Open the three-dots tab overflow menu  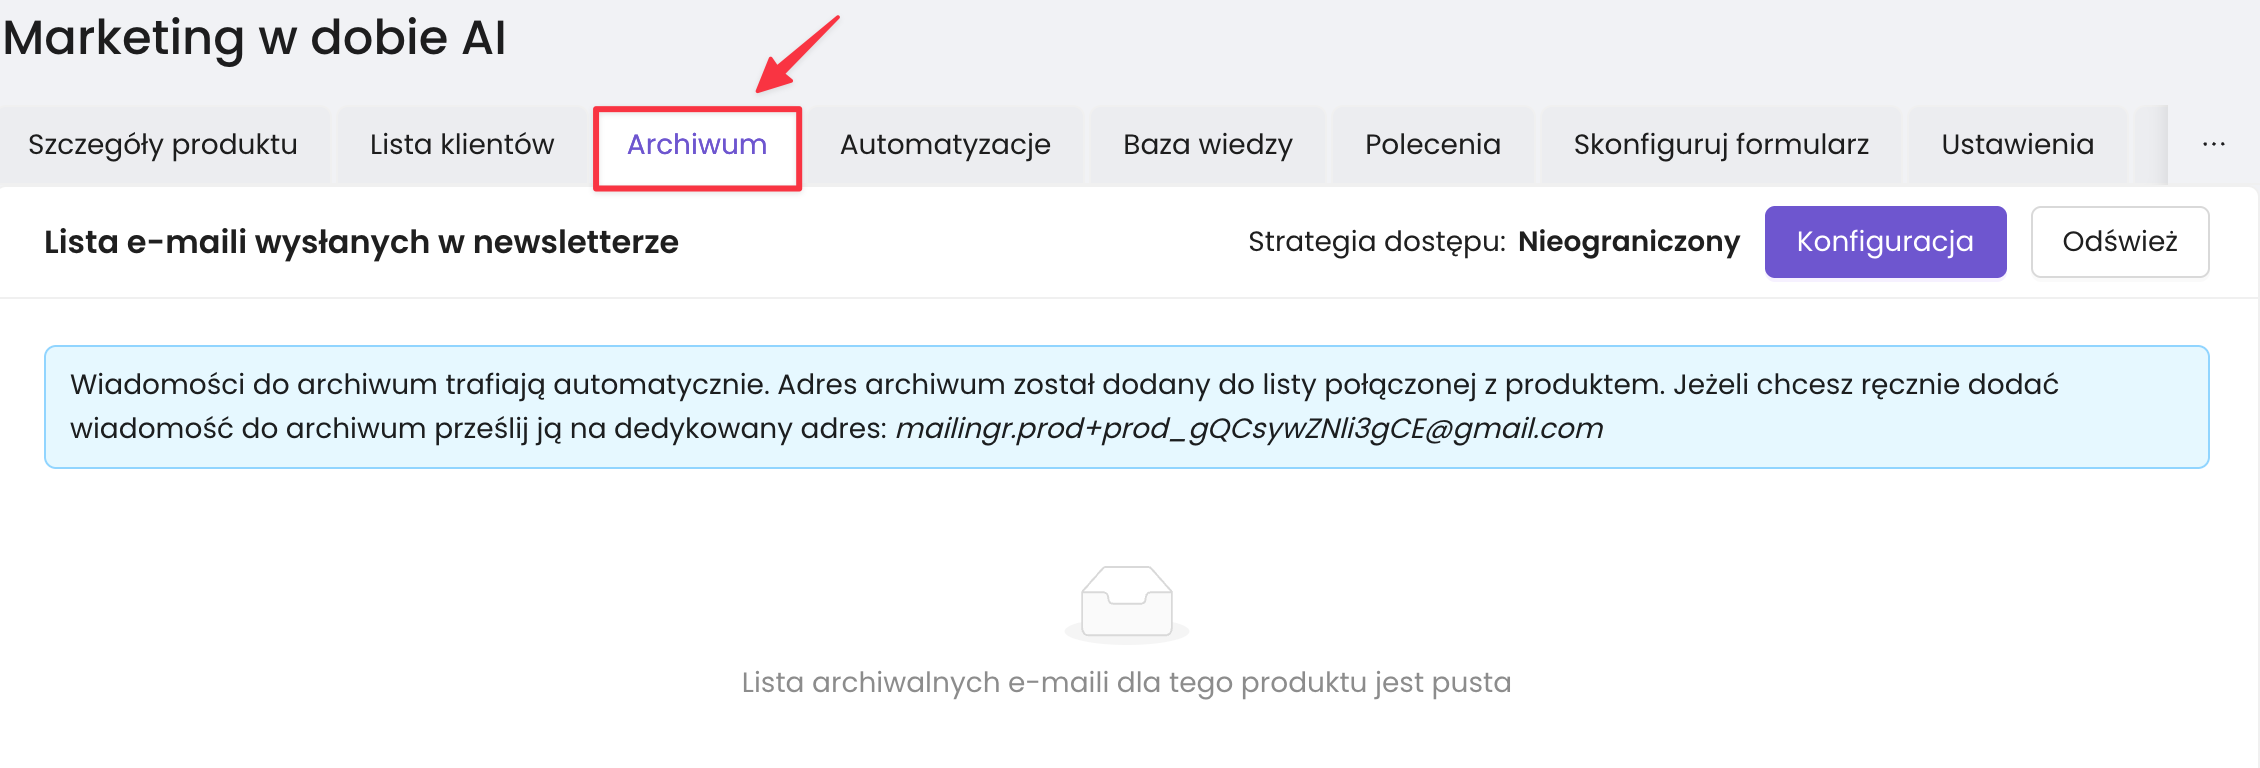(2213, 145)
